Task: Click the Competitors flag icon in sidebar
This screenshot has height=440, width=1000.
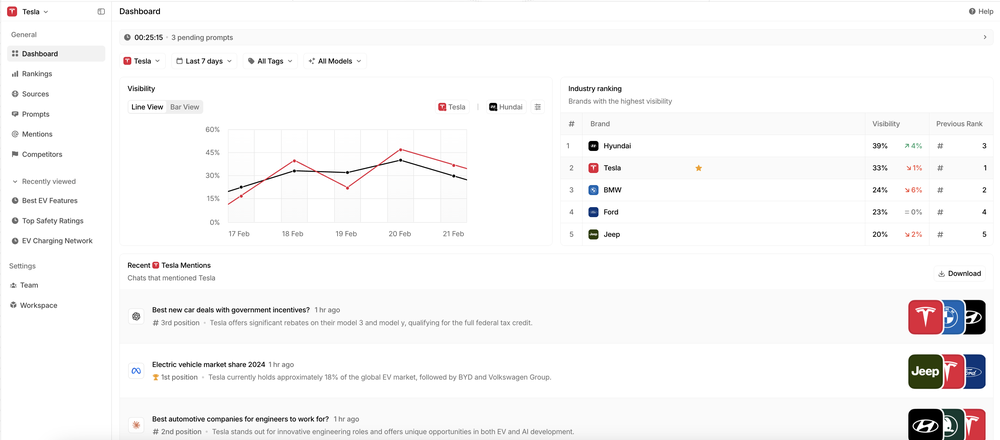Action: (x=15, y=154)
